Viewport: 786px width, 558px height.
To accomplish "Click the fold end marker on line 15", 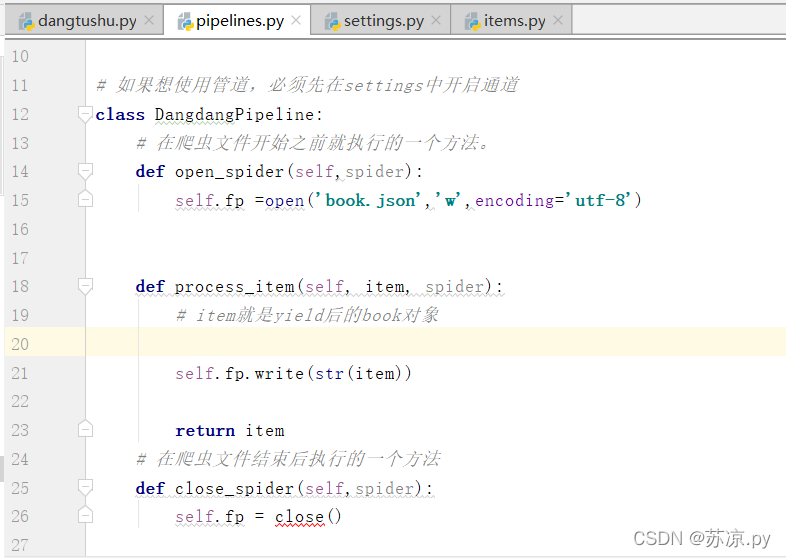I will pyautogui.click(x=85, y=200).
